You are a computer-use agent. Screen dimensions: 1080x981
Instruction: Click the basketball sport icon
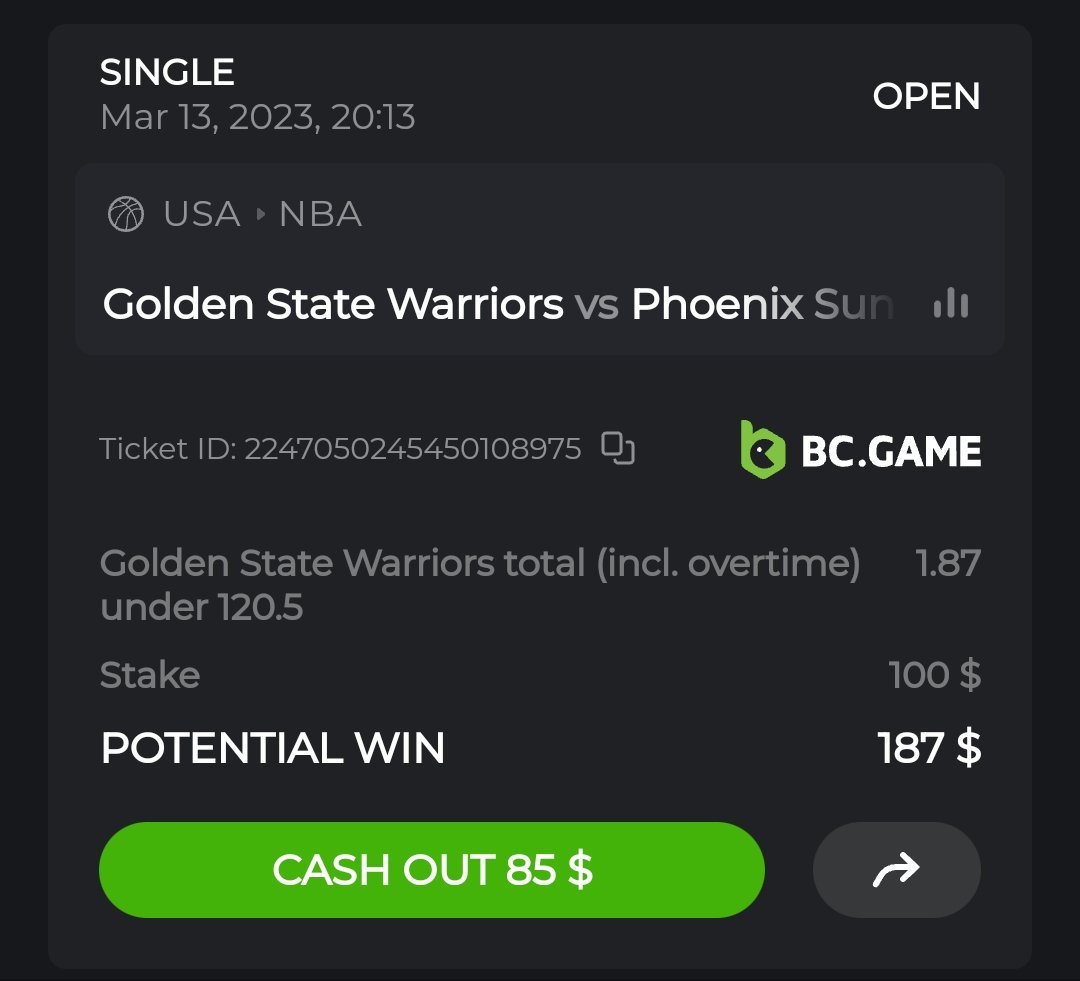(x=125, y=214)
